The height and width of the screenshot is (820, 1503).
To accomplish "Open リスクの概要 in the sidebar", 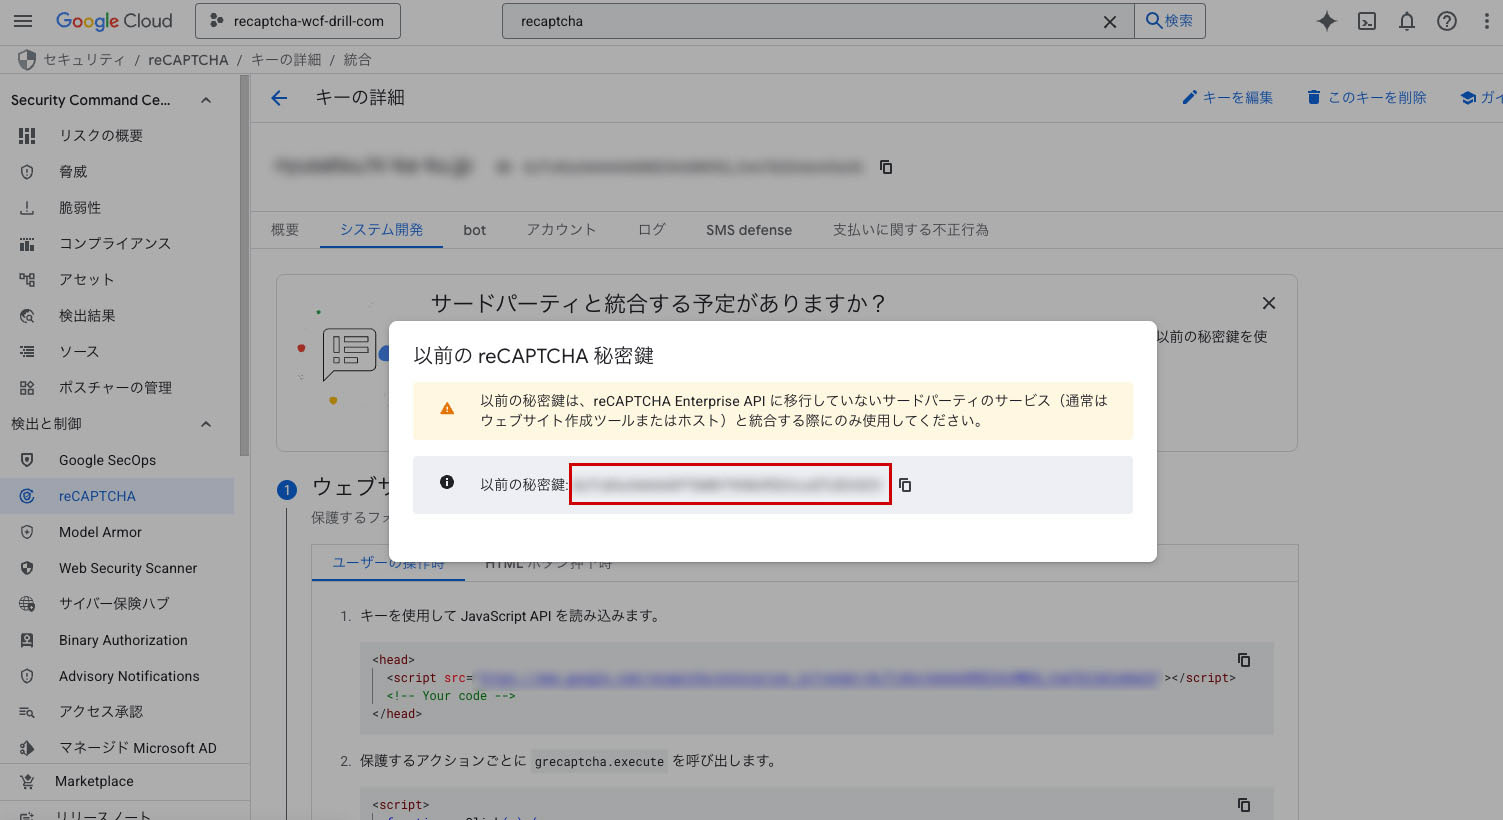I will click(x=117, y=136).
